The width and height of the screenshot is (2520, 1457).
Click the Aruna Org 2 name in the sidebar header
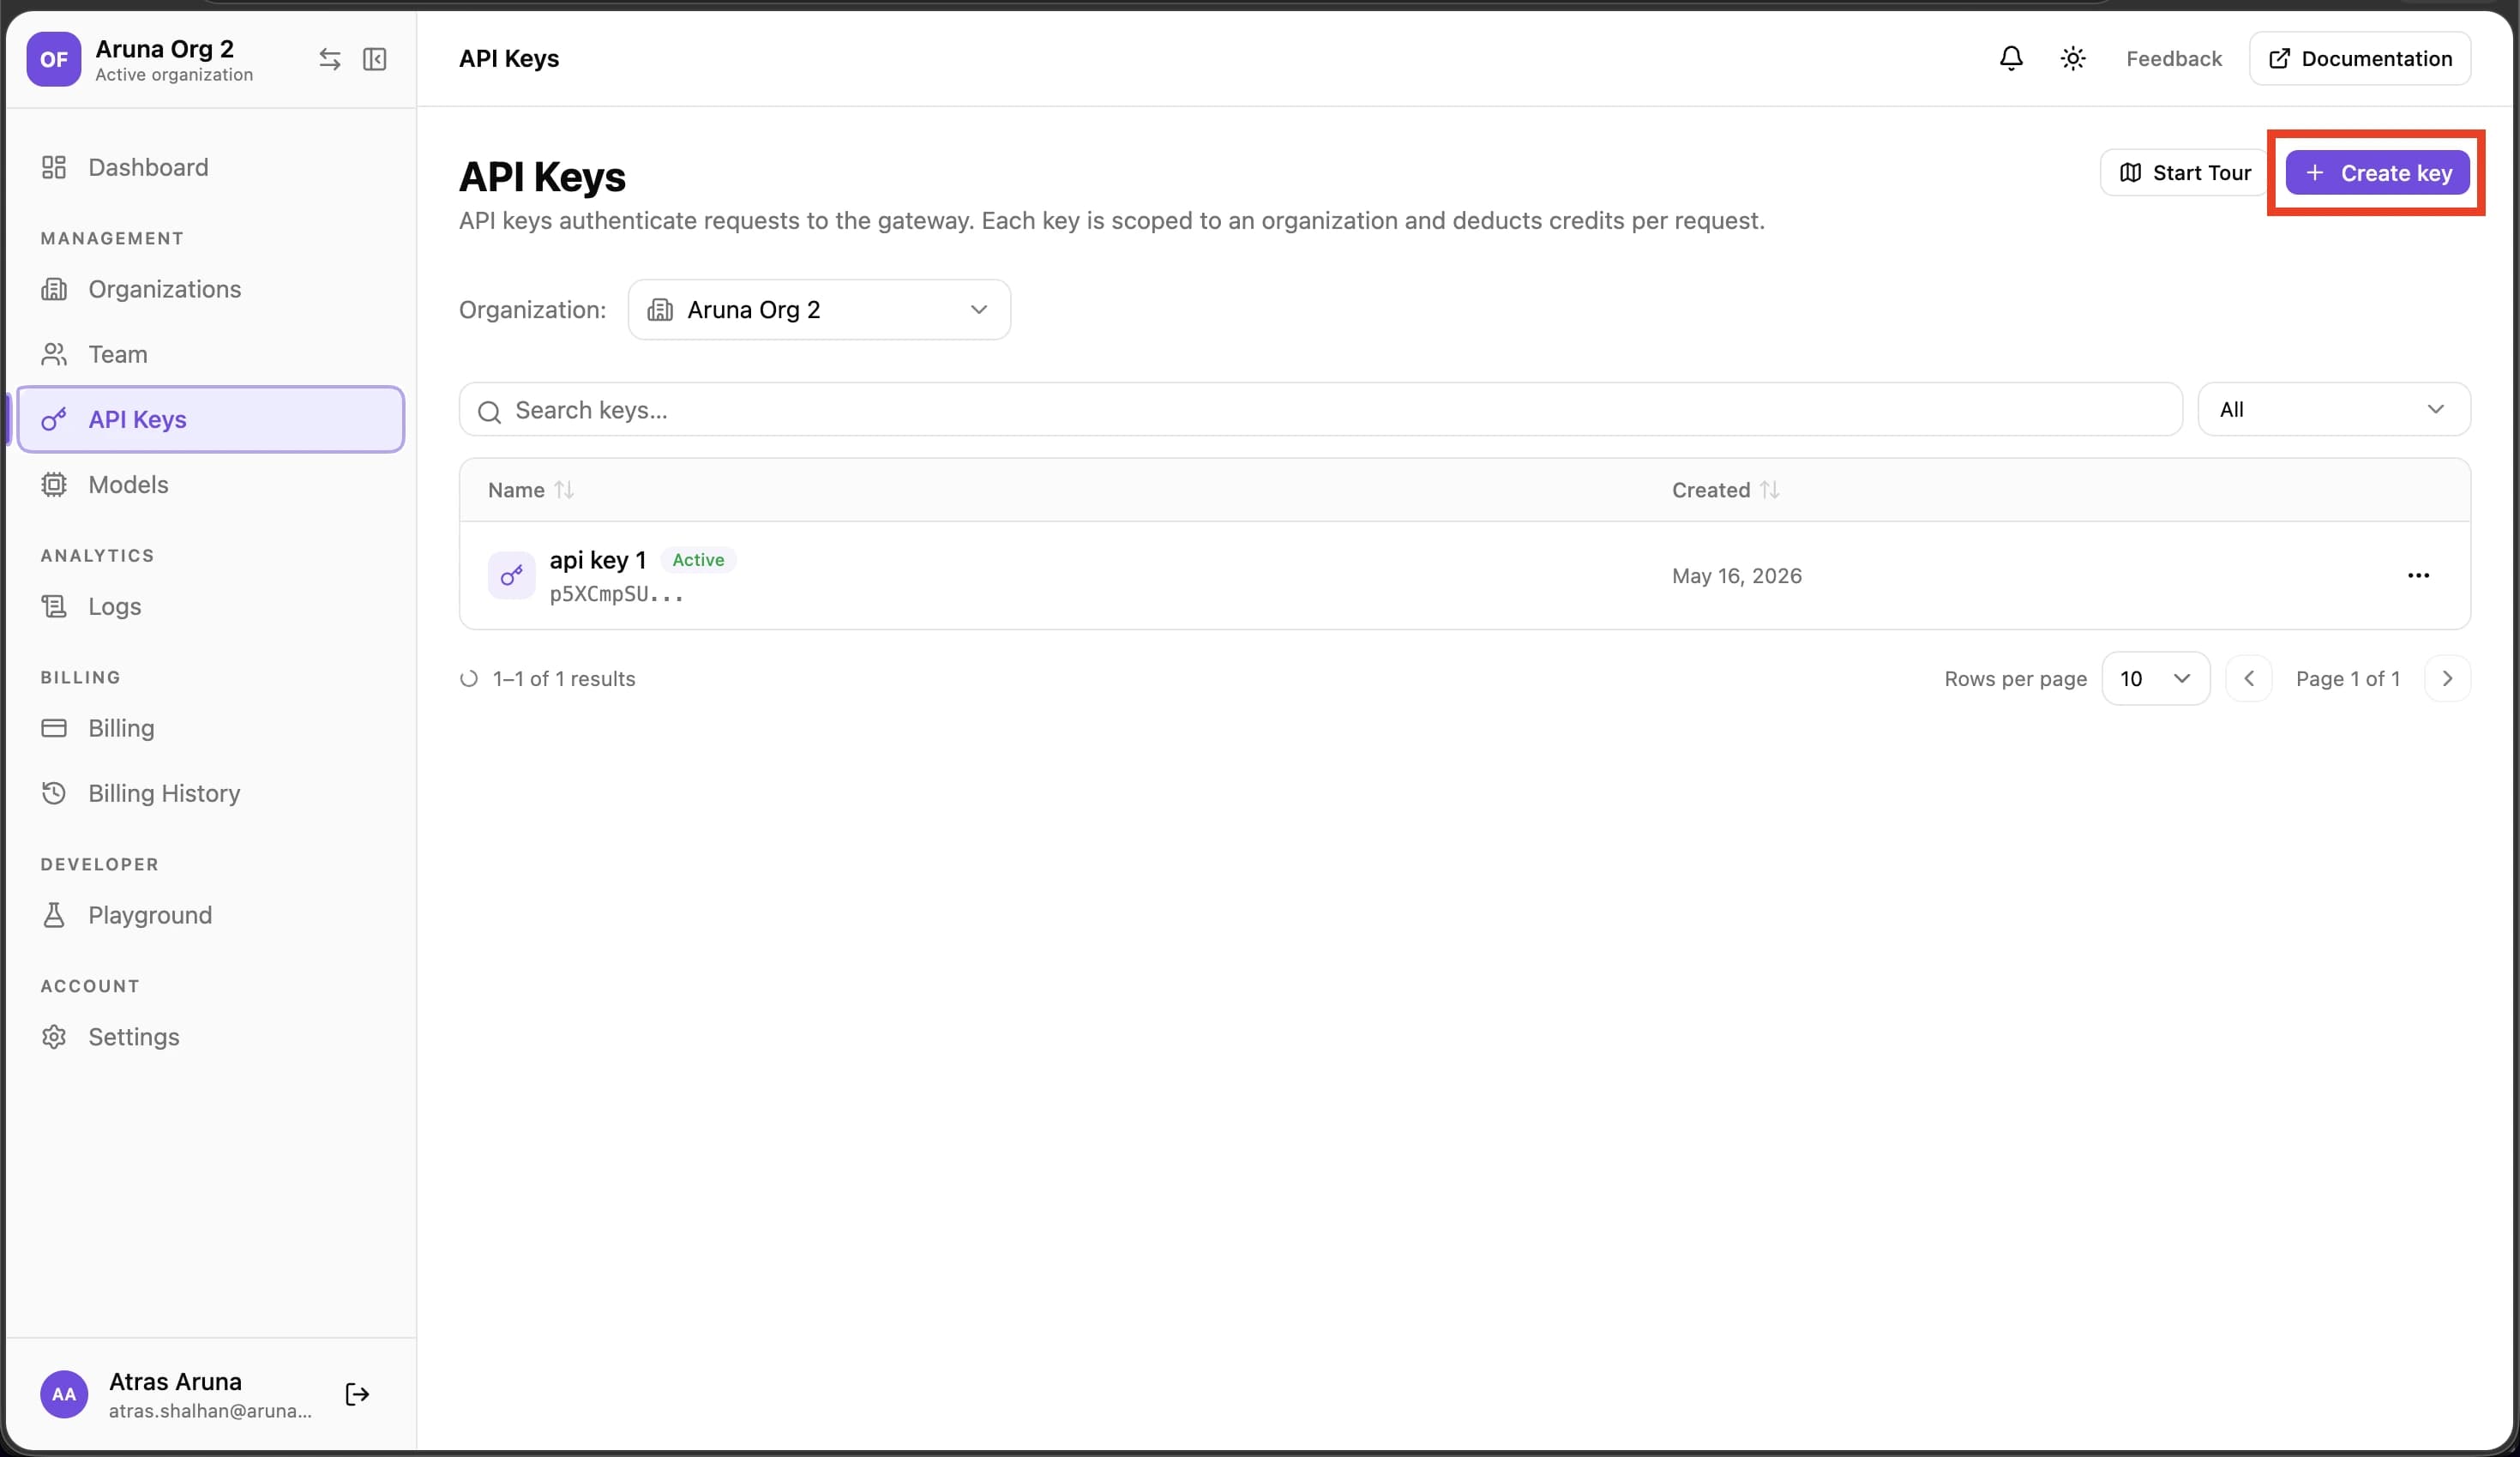coord(165,48)
